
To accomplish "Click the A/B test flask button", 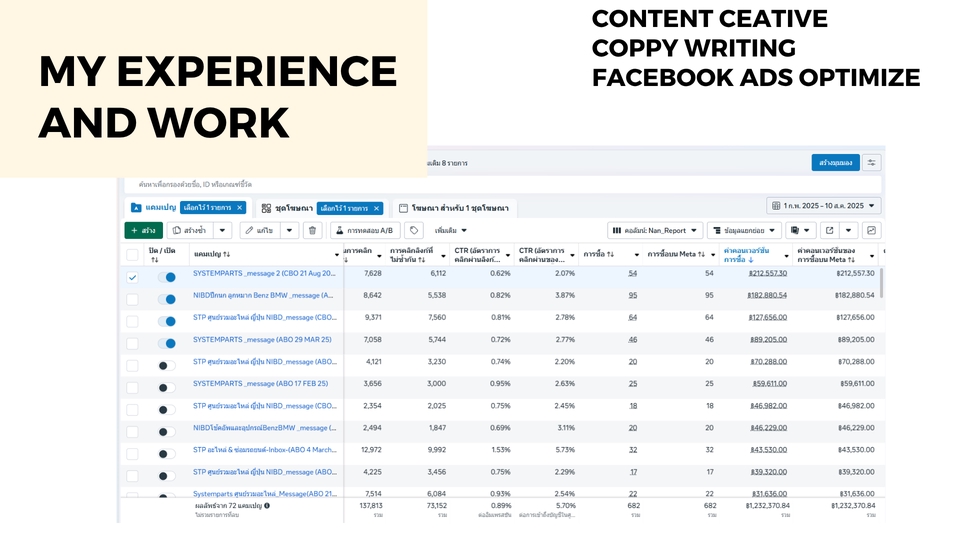I will [365, 230].
